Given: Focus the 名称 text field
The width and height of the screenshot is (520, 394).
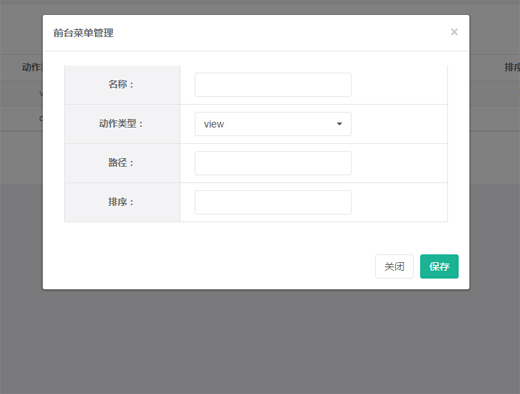Looking at the screenshot, I should [x=273, y=85].
